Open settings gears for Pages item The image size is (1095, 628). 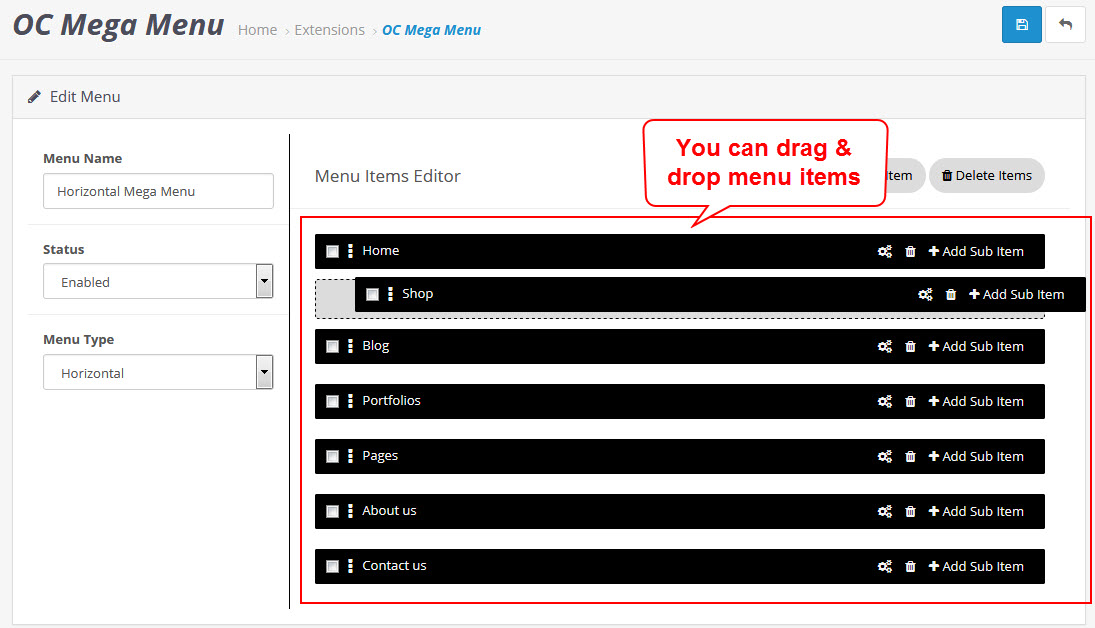coord(885,457)
